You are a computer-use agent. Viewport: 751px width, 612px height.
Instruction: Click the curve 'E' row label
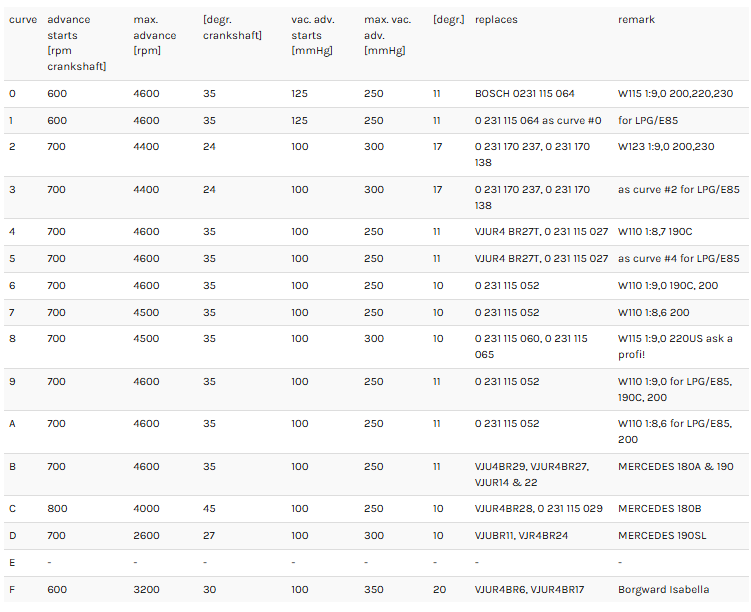12,563
